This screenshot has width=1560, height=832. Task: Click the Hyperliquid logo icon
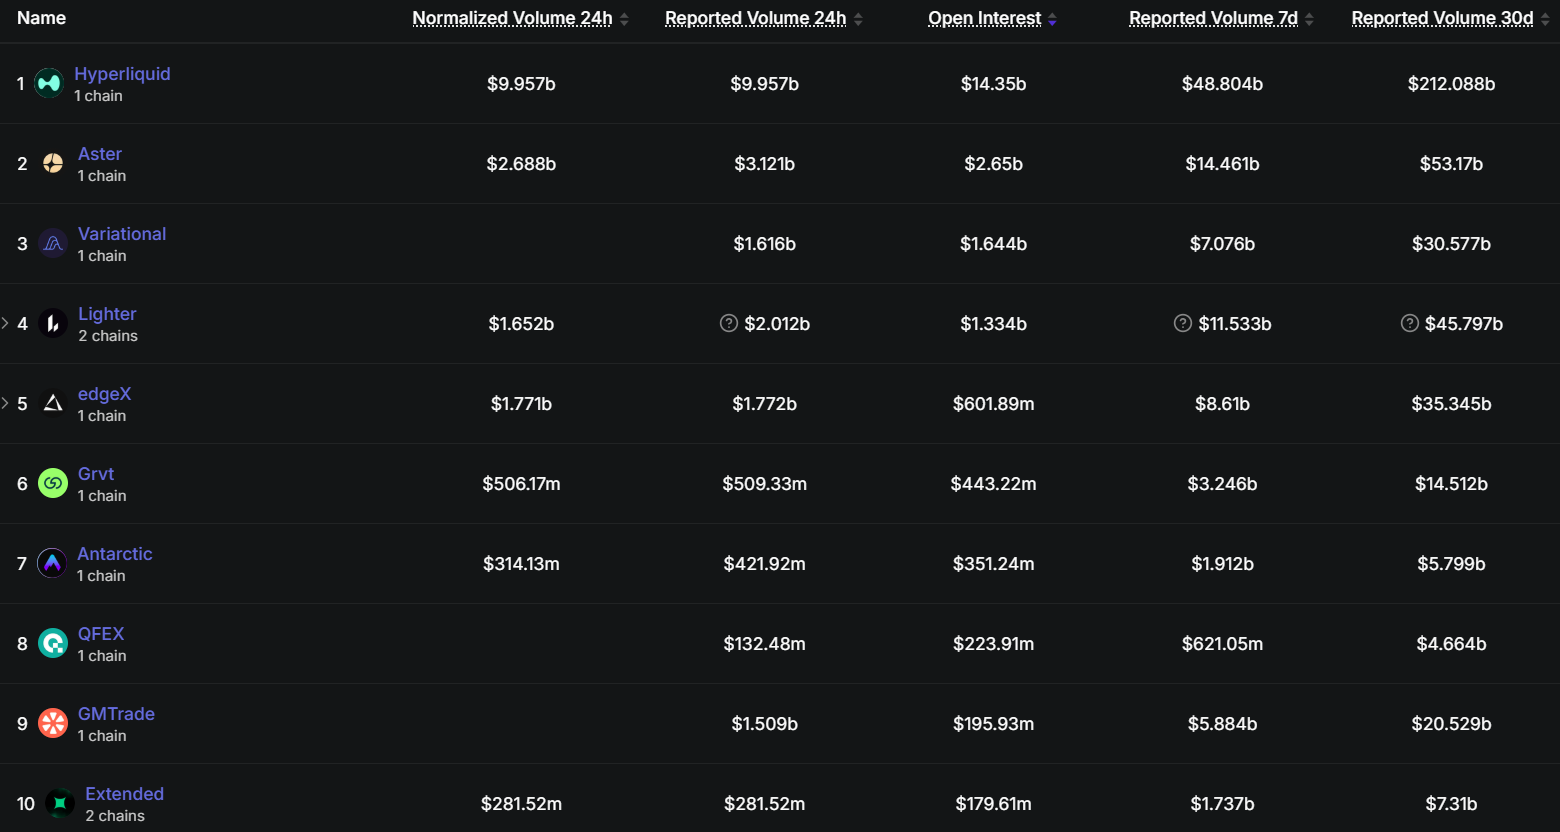coord(49,83)
